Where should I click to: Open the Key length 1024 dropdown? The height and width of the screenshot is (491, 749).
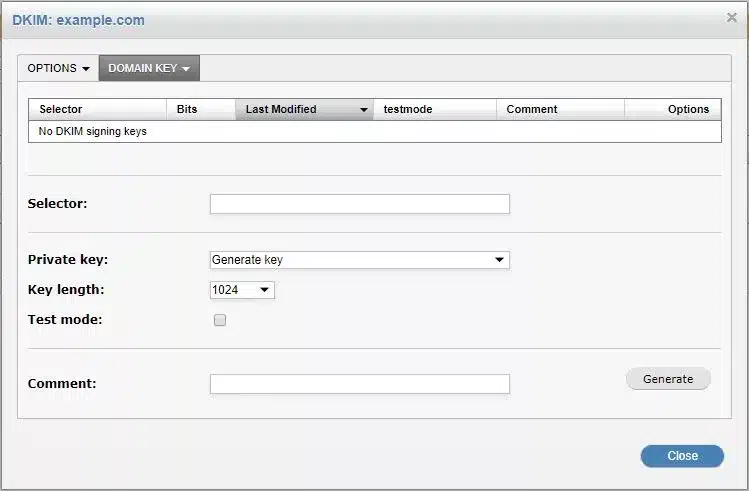pos(242,290)
